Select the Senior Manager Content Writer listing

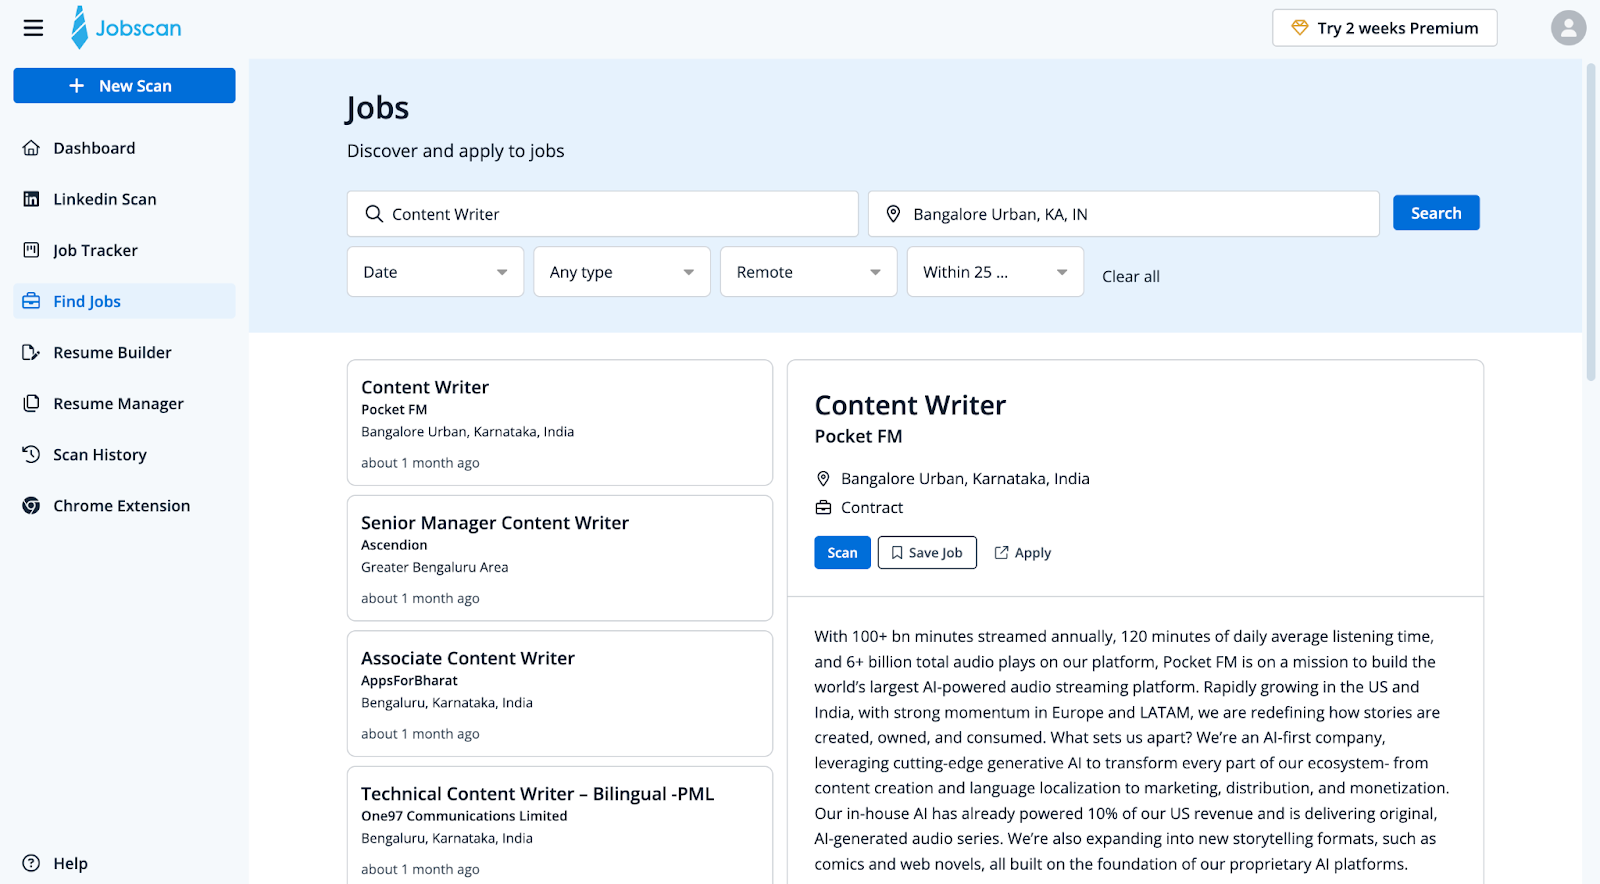click(559, 558)
